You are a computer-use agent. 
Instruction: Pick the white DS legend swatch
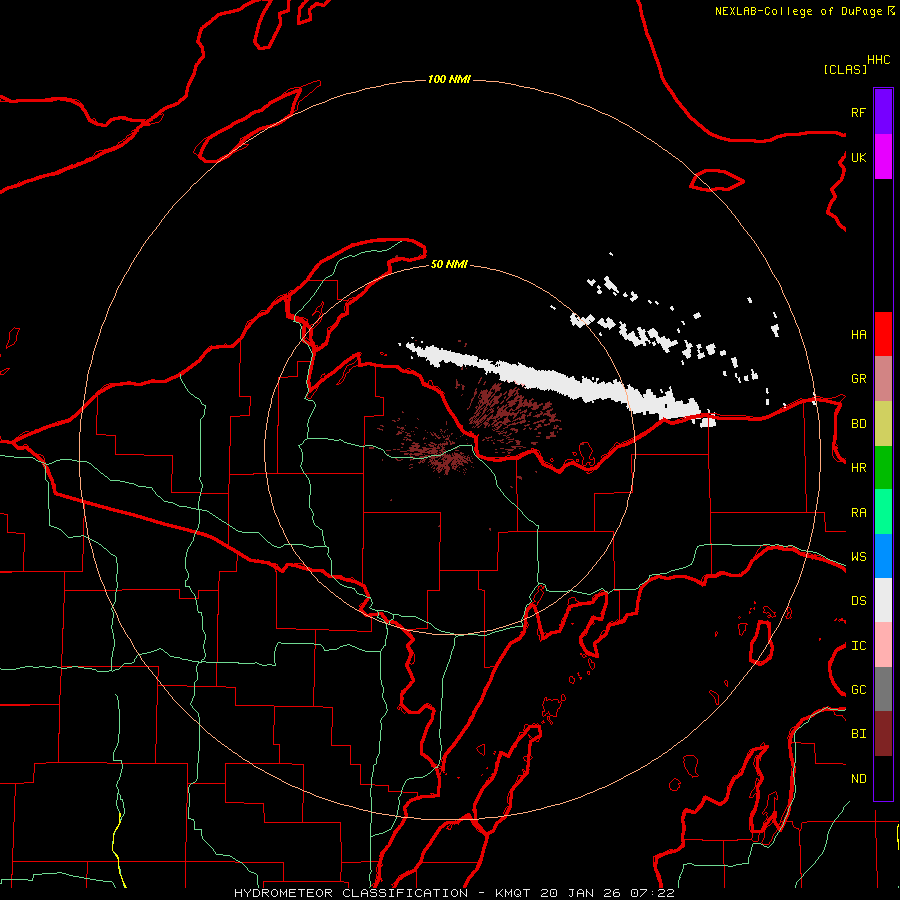point(883,600)
